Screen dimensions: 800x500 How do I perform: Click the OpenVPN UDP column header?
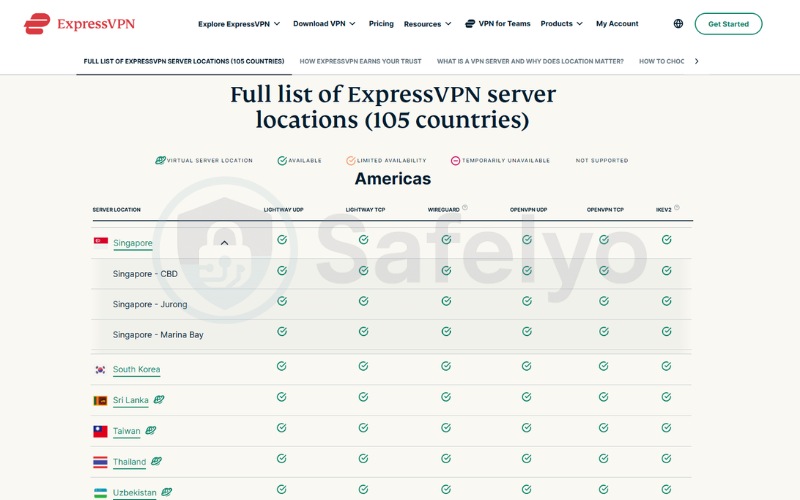click(528, 210)
